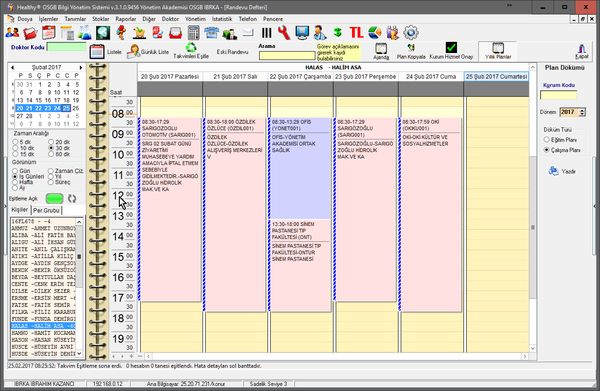The image size is (600, 391).
Task: Click the green dollar sign icon
Action: pos(338,33)
